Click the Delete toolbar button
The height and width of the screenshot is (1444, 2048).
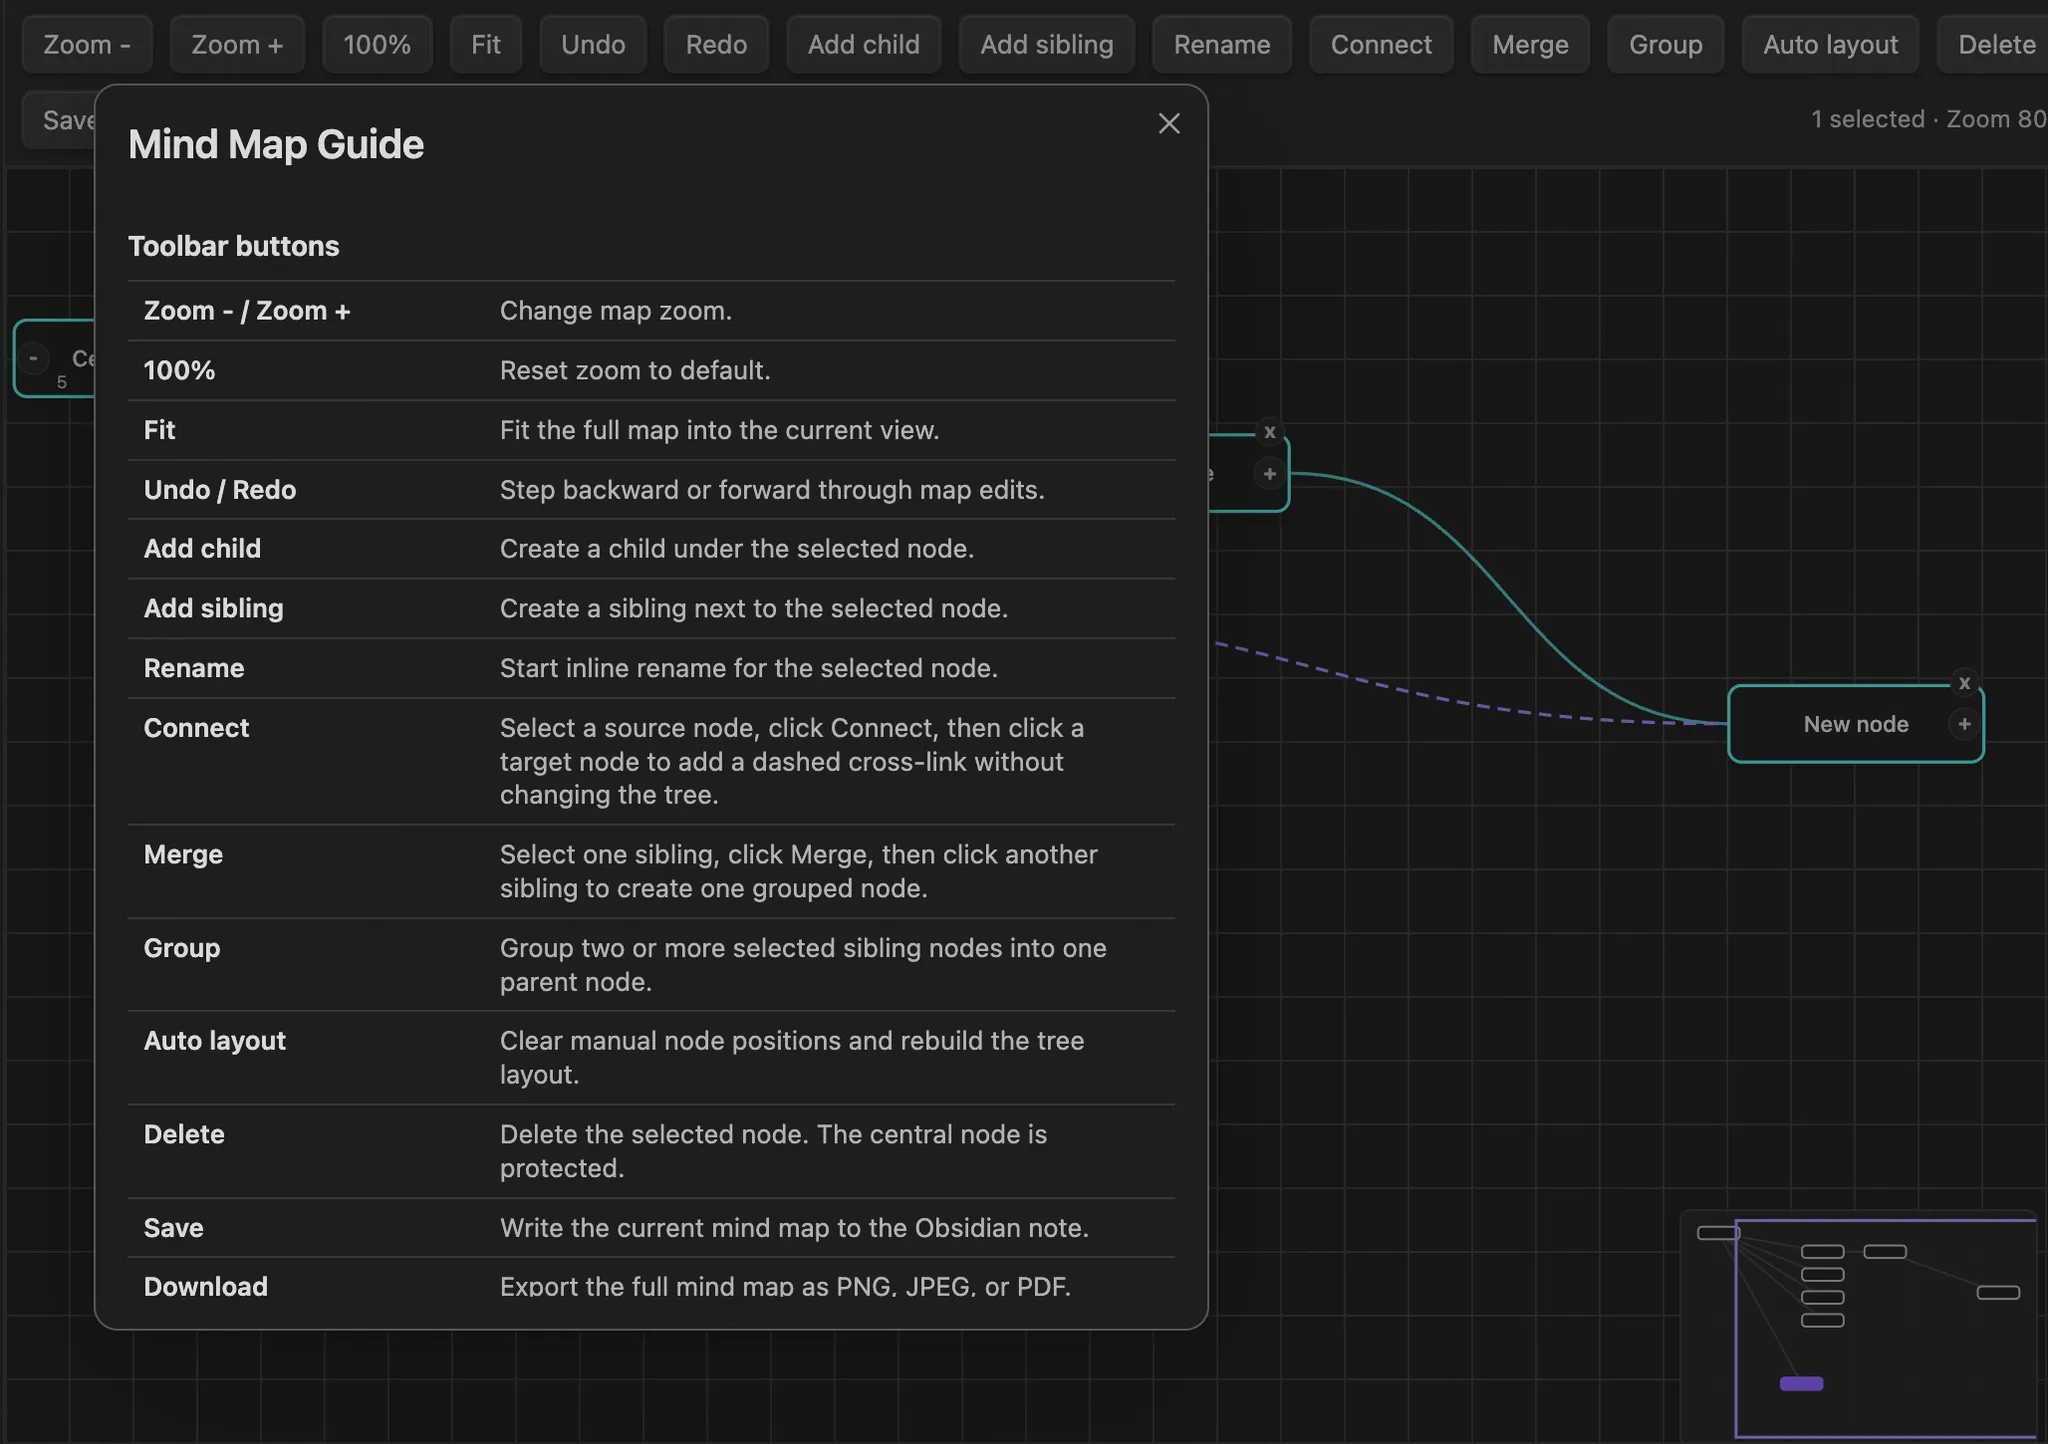1992,45
